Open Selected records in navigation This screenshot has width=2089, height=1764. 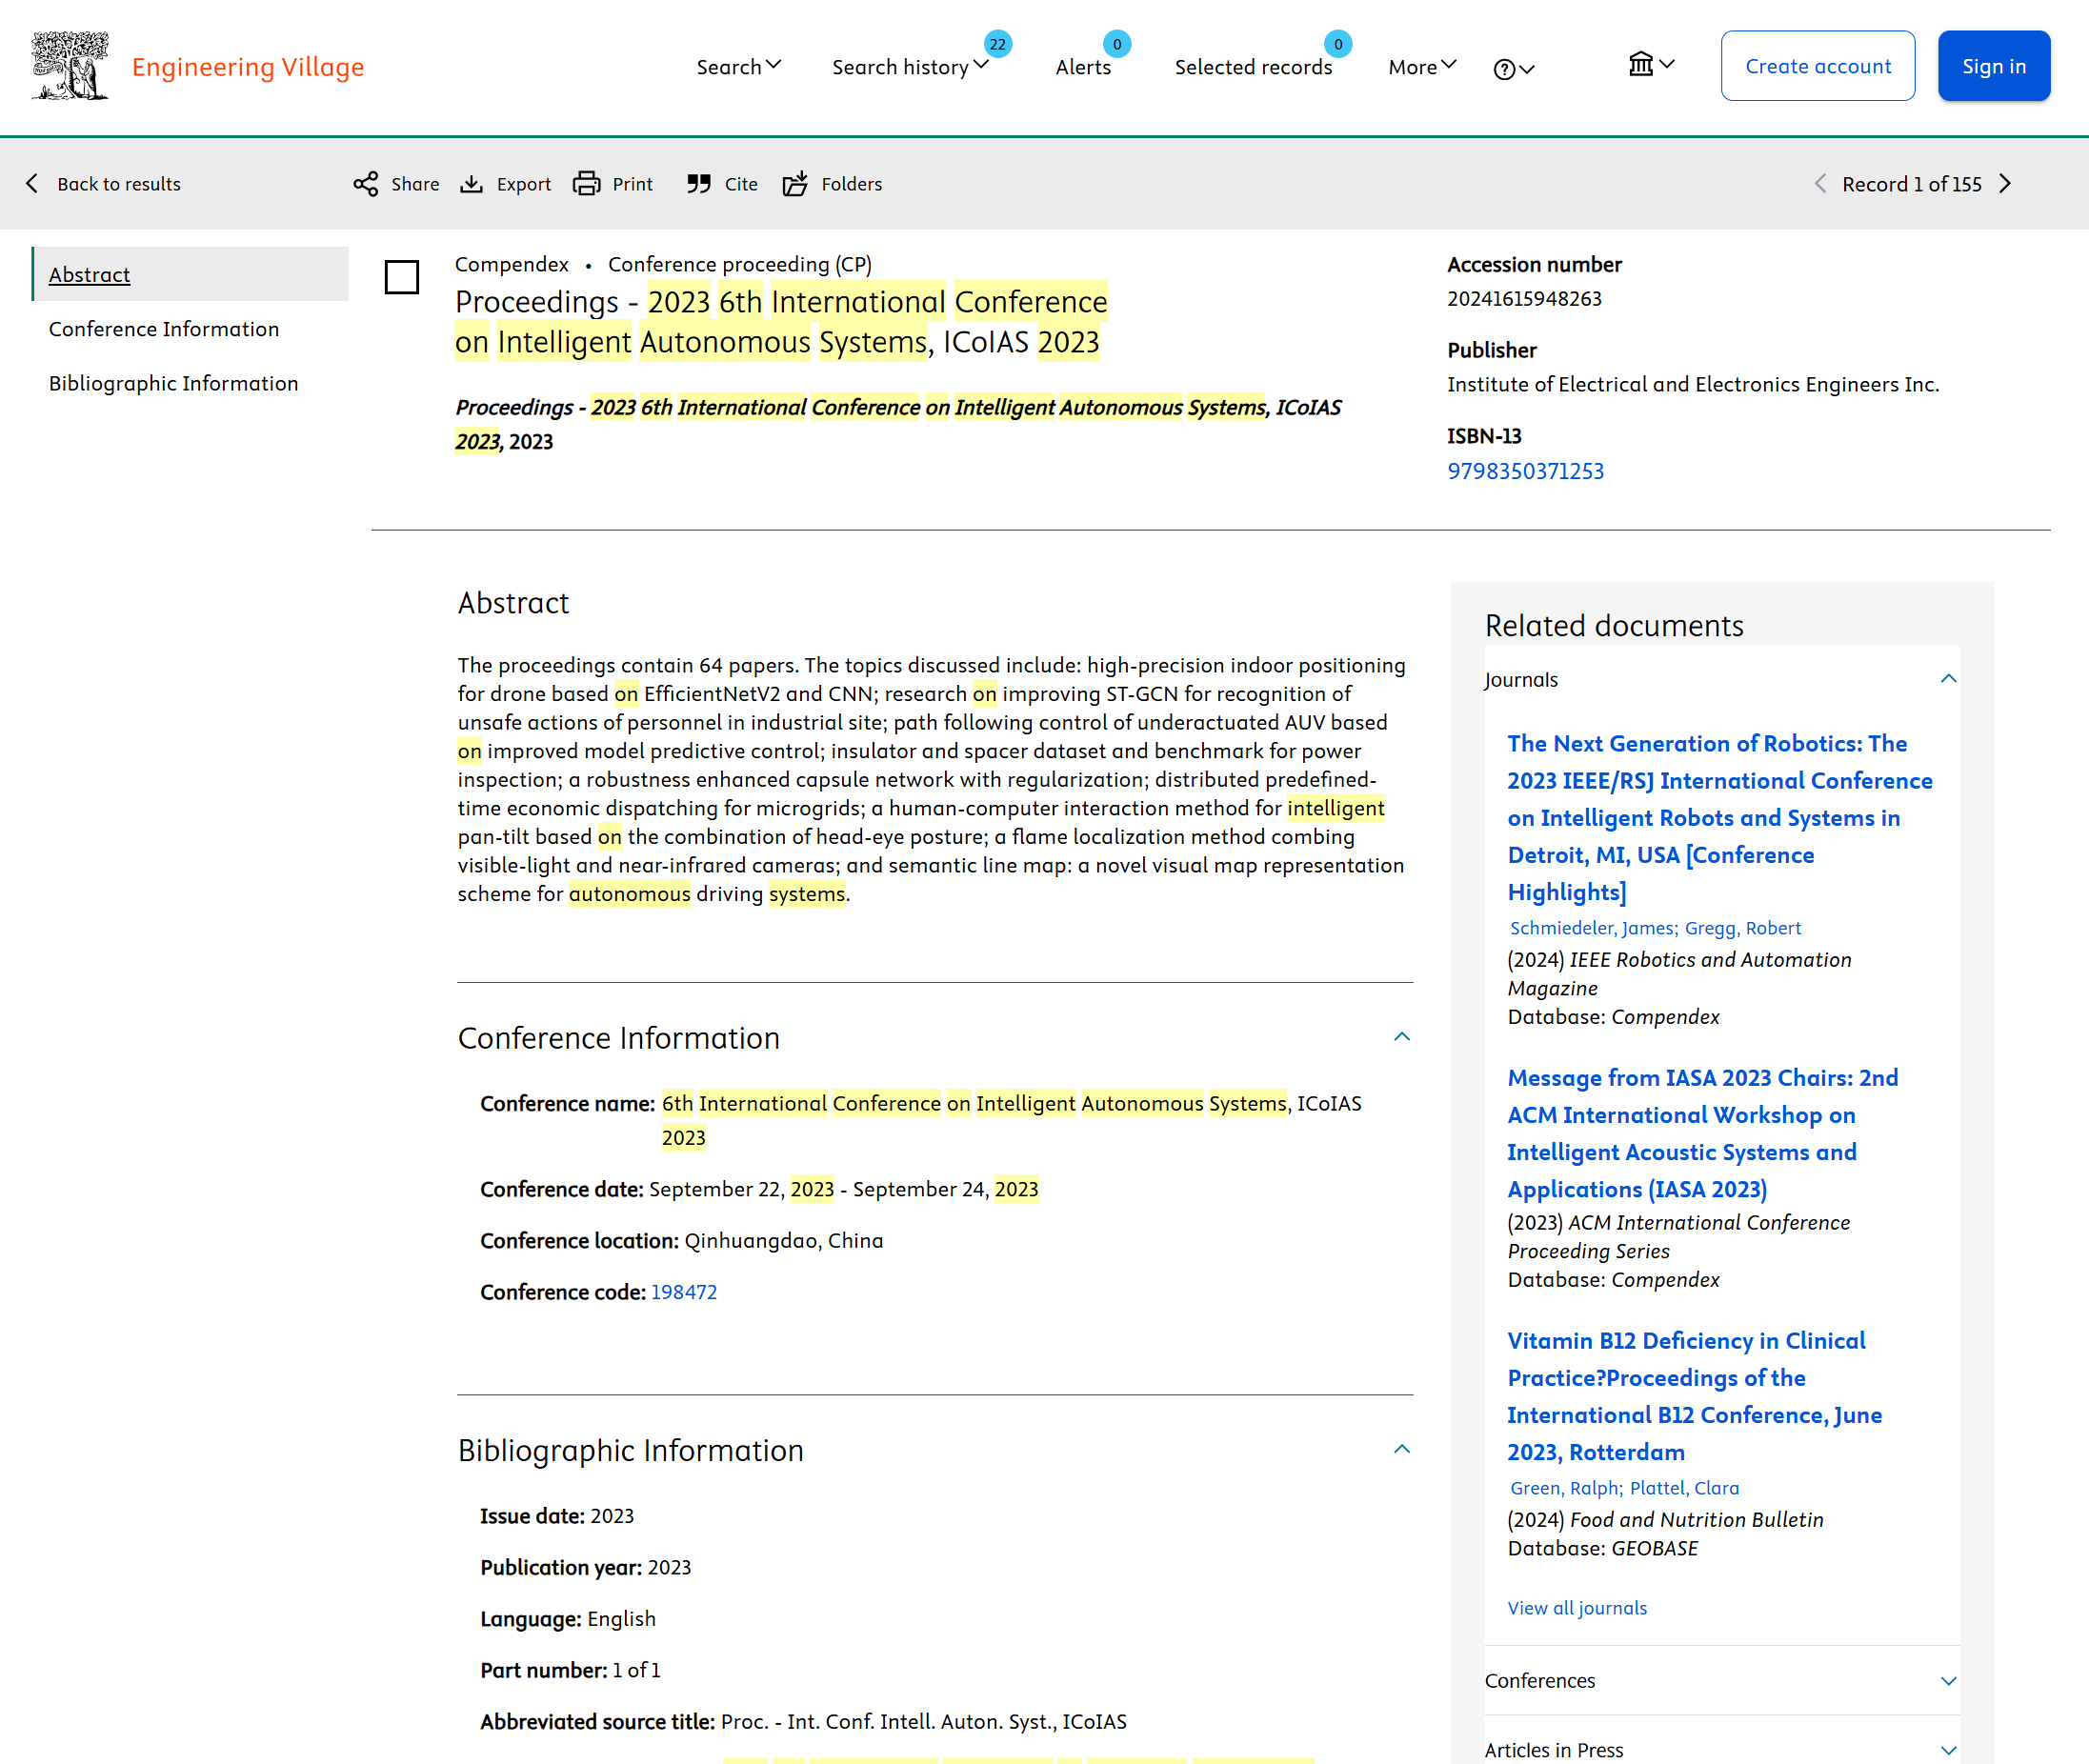click(1253, 67)
